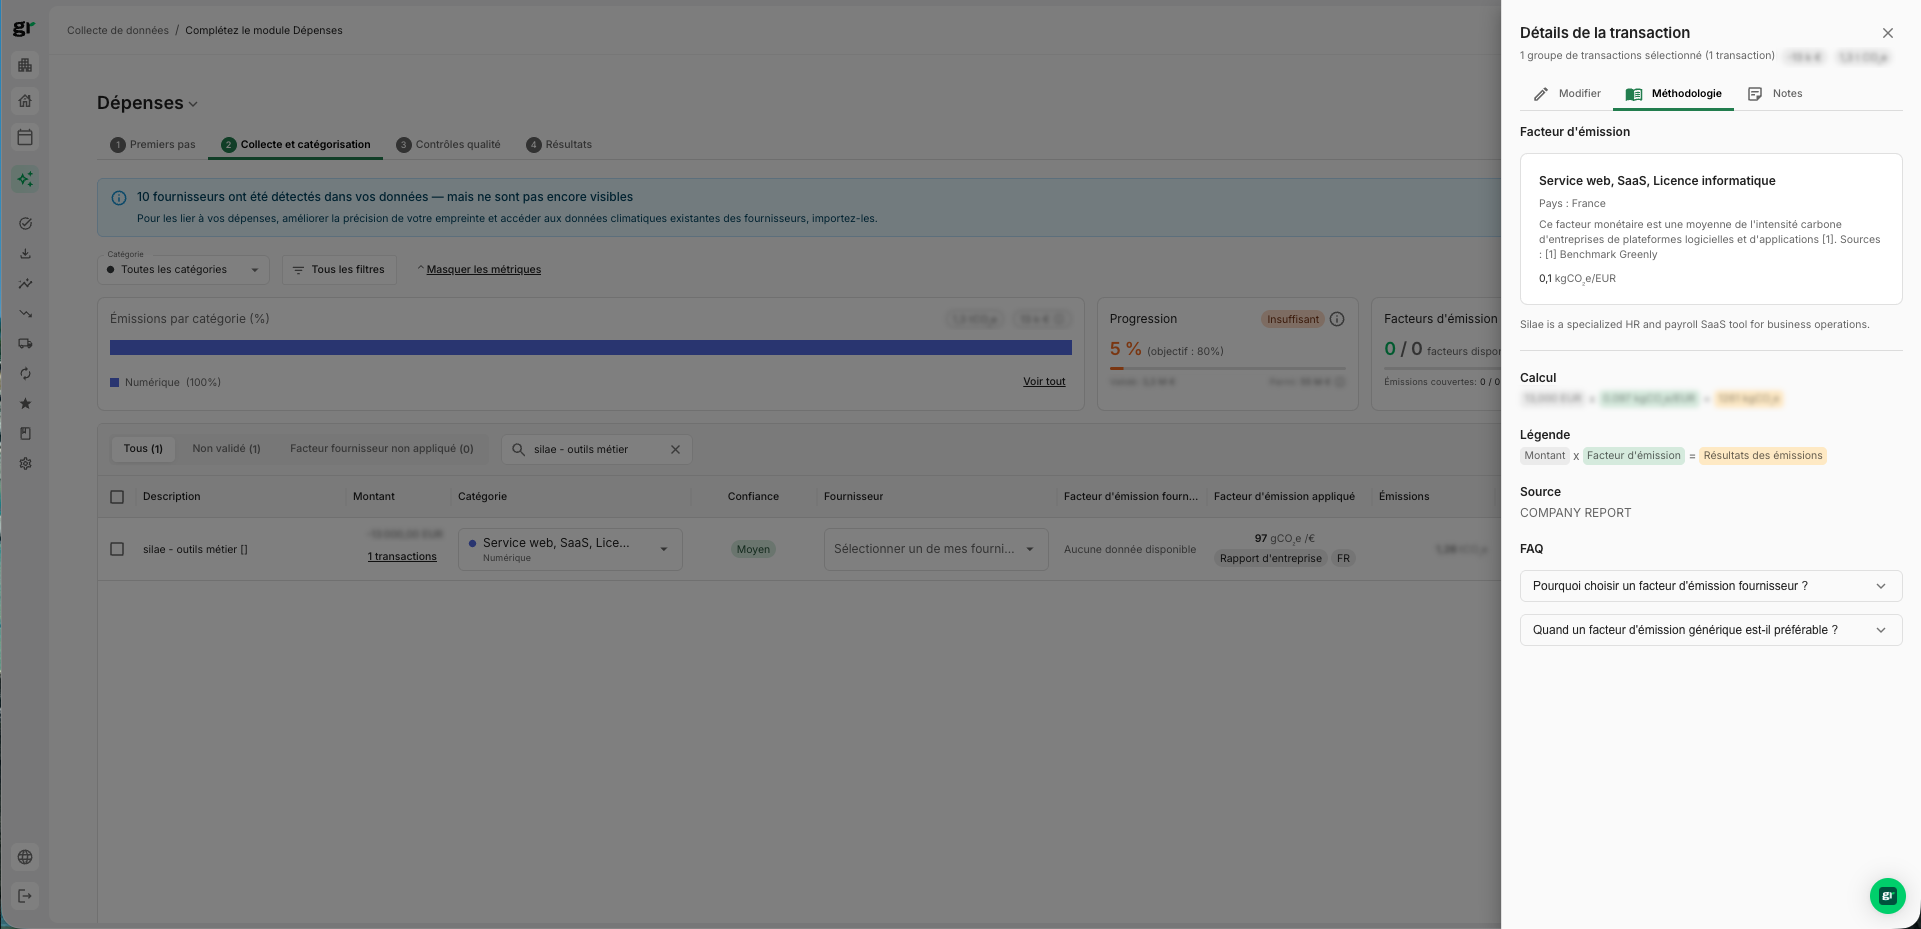Click 'Collecte de données' breadcrumb
1921x929 pixels.
118,31
